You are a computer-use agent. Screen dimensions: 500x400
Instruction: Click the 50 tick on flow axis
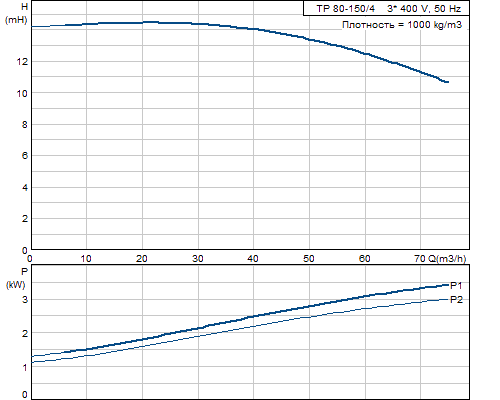[309, 259]
